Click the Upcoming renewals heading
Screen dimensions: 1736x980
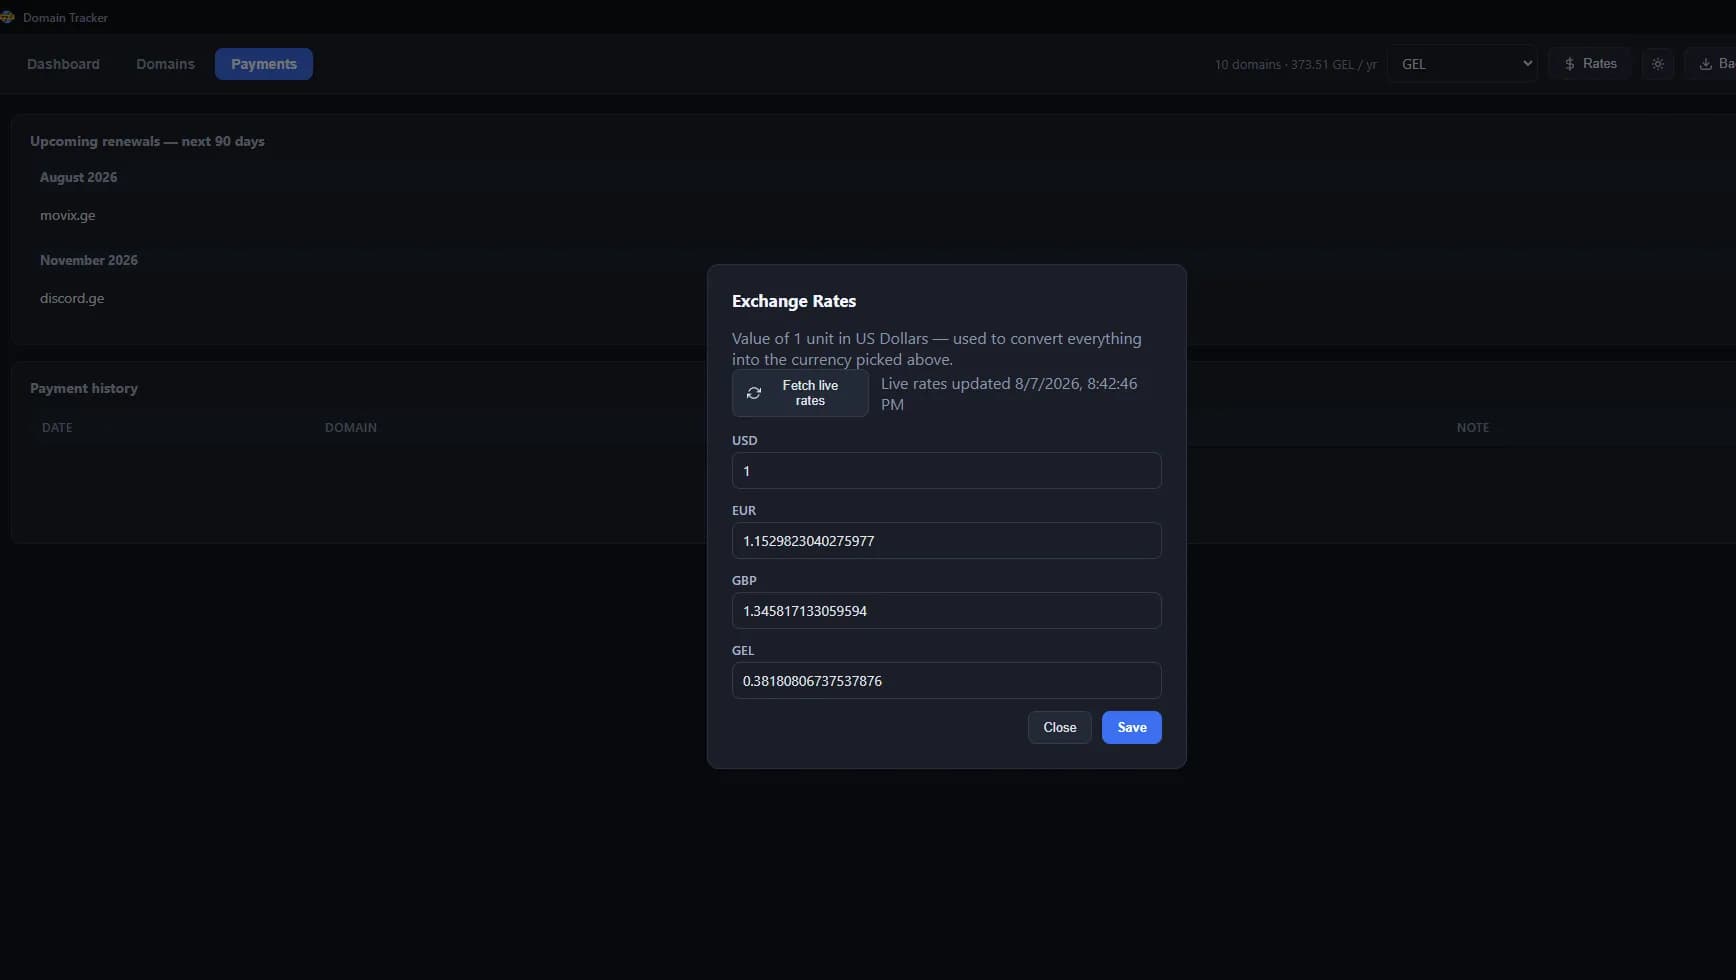147,141
